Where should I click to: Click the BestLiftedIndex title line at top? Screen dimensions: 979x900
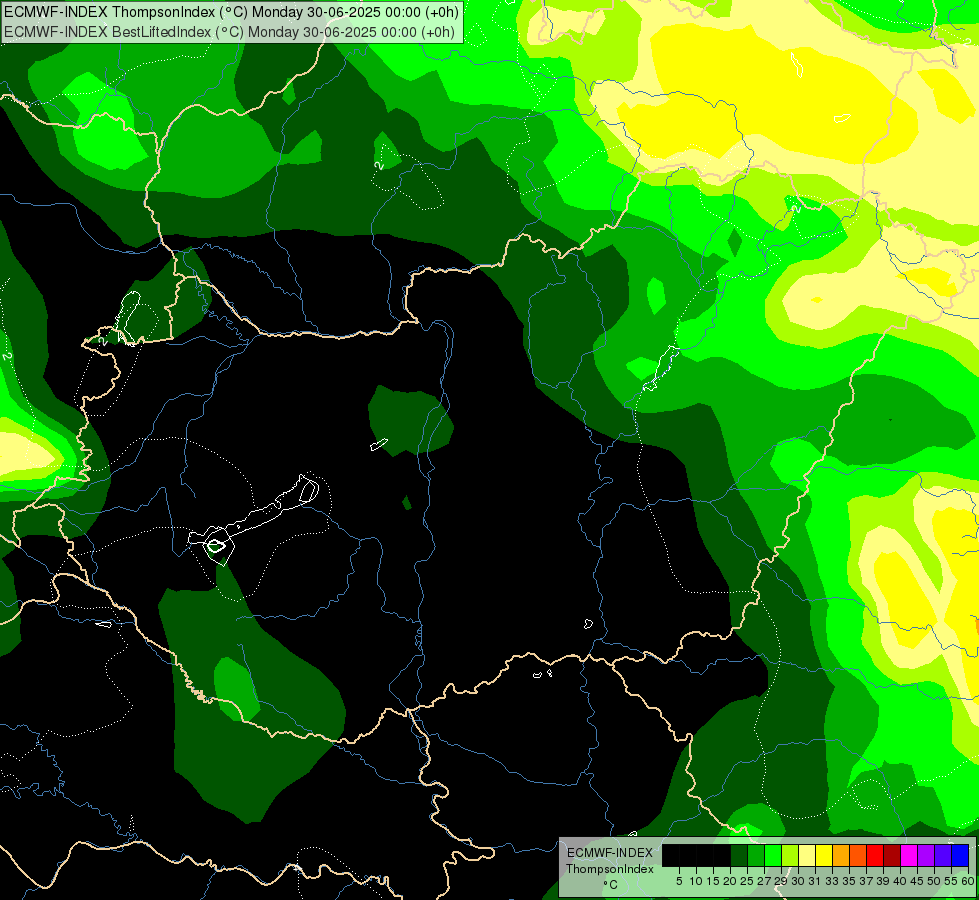tap(229, 32)
